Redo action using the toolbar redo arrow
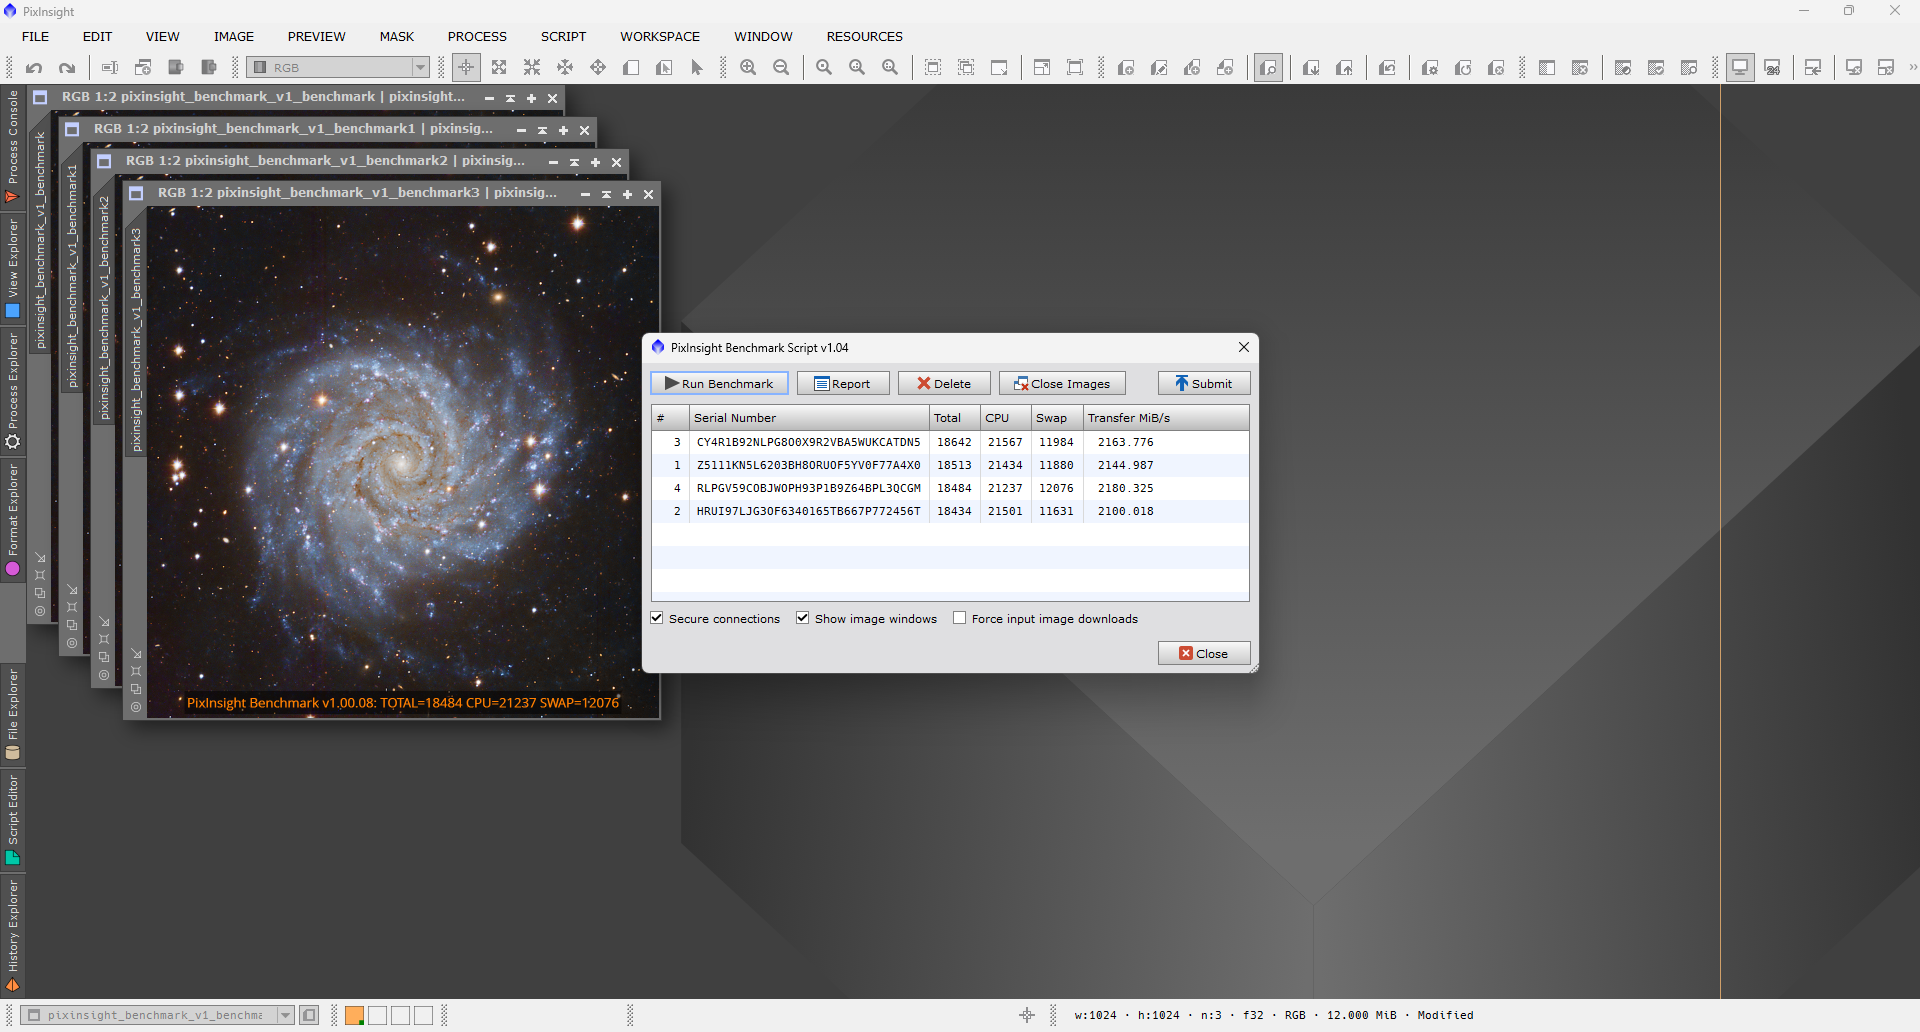 67,68
